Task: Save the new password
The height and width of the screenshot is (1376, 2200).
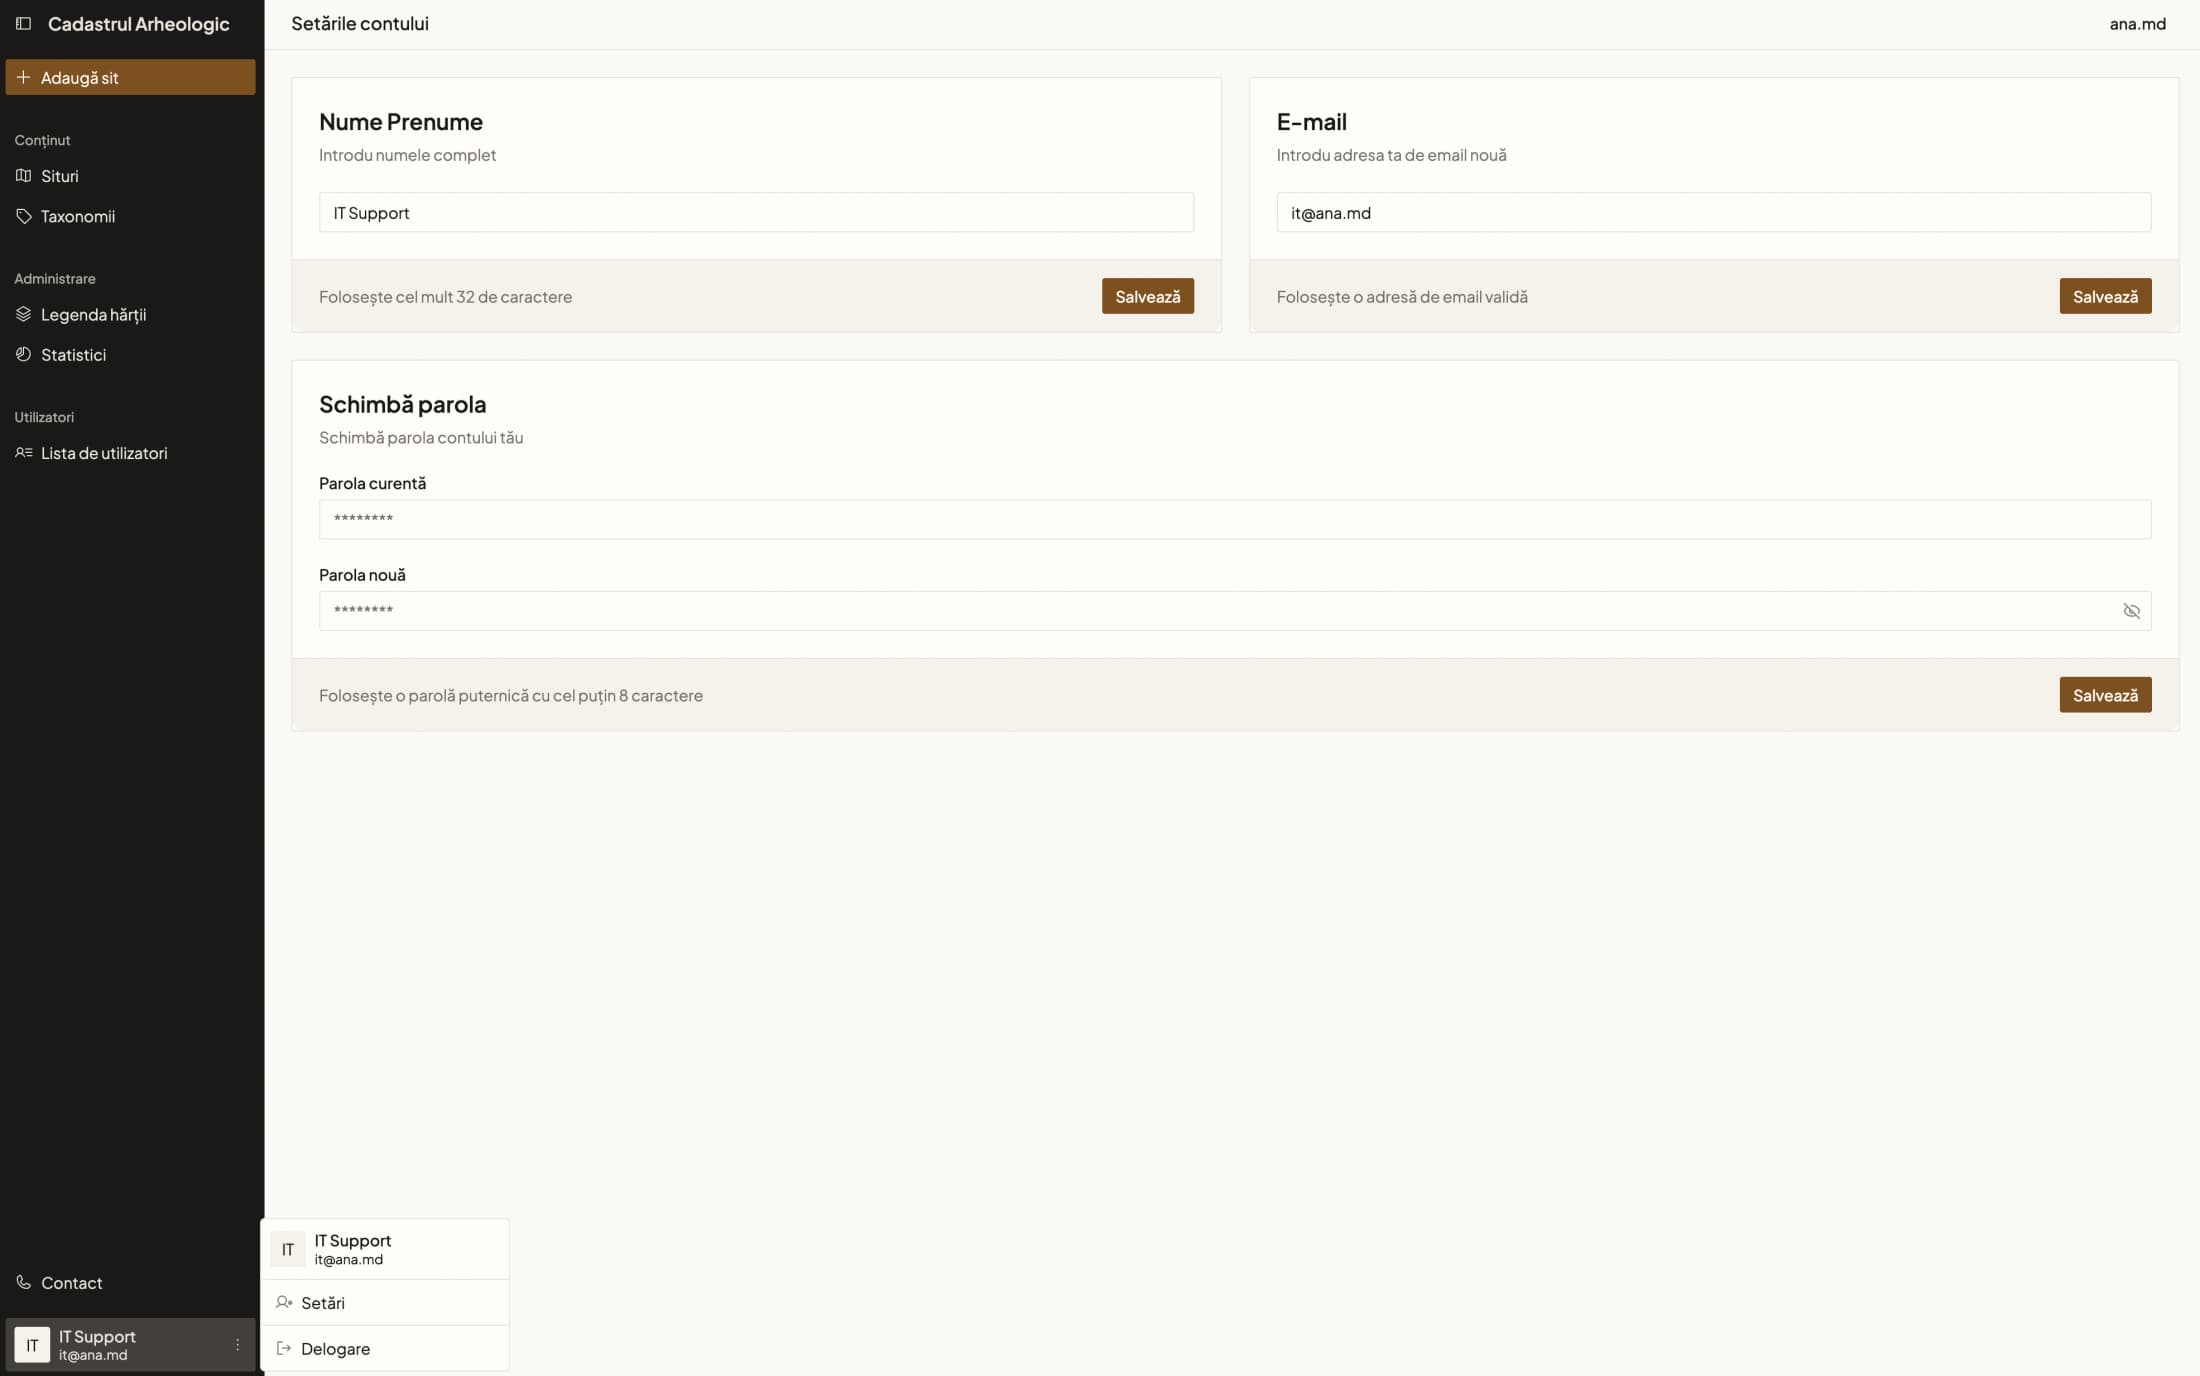Action: 2105,695
